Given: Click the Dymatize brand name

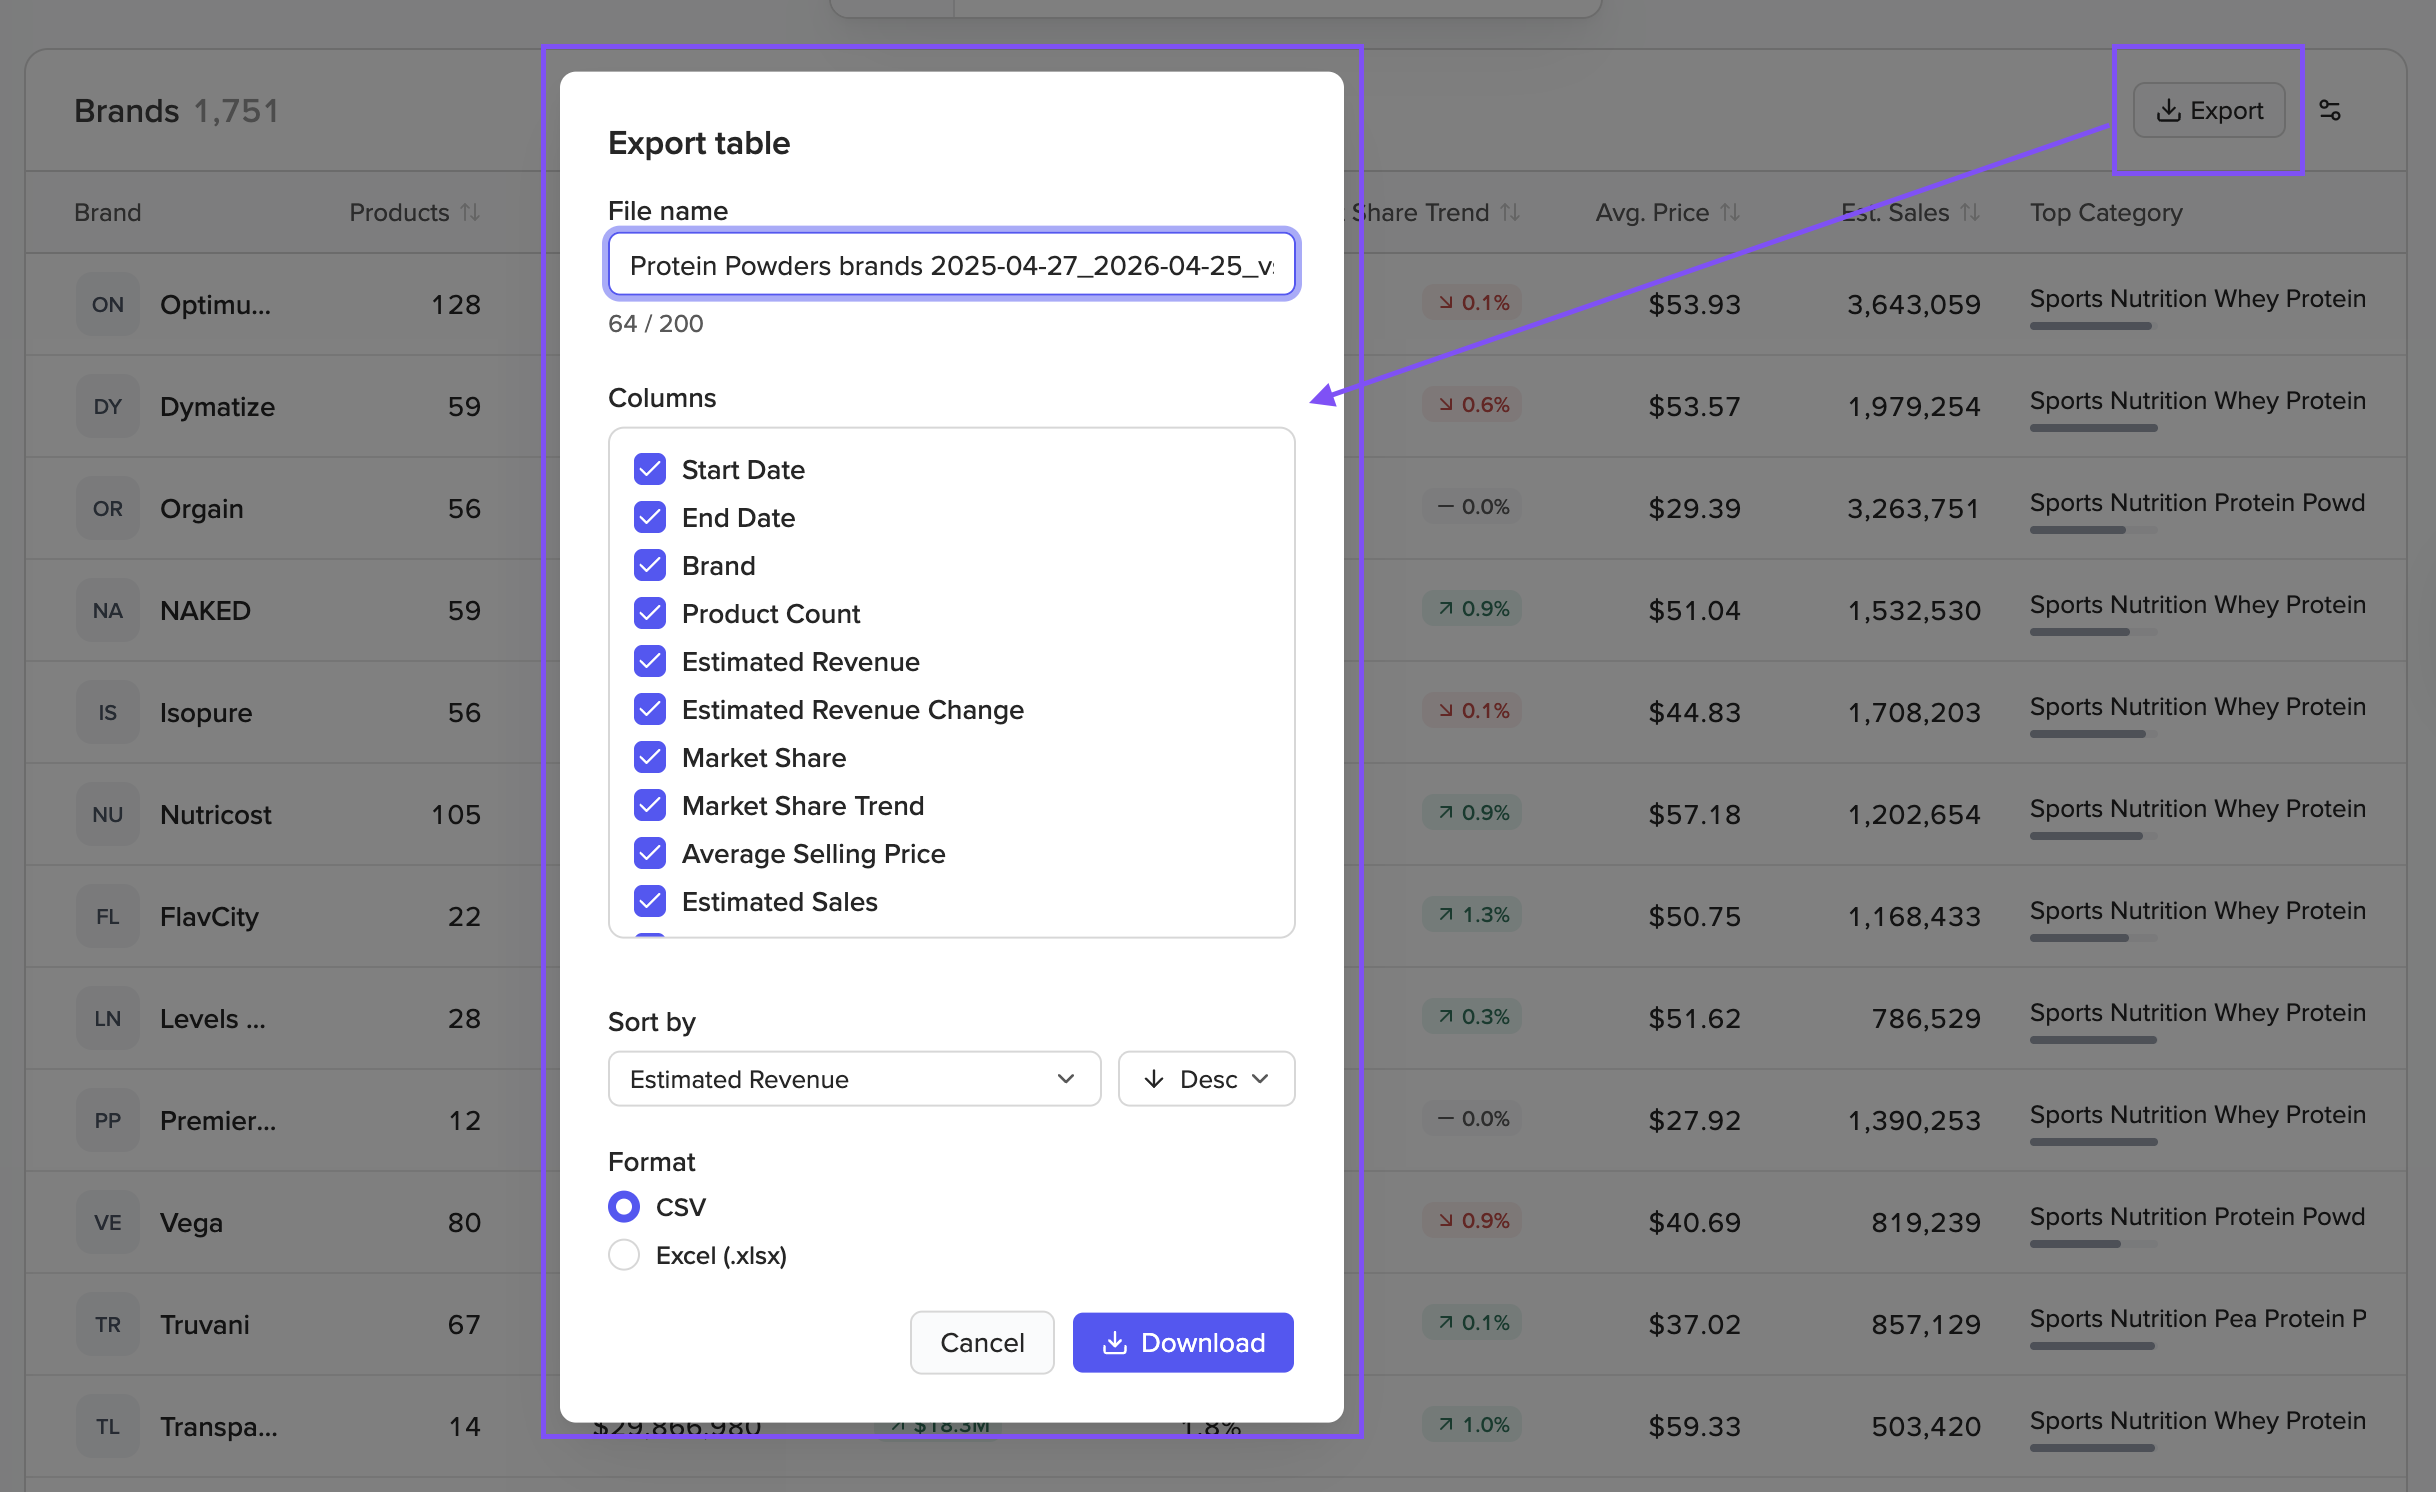Looking at the screenshot, I should tap(217, 407).
